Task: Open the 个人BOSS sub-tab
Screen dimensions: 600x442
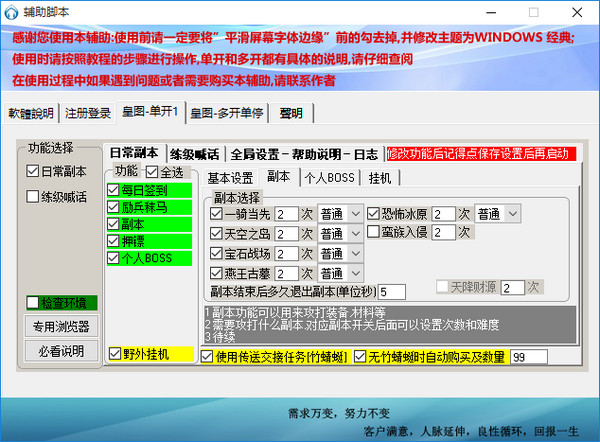Action: (x=329, y=178)
